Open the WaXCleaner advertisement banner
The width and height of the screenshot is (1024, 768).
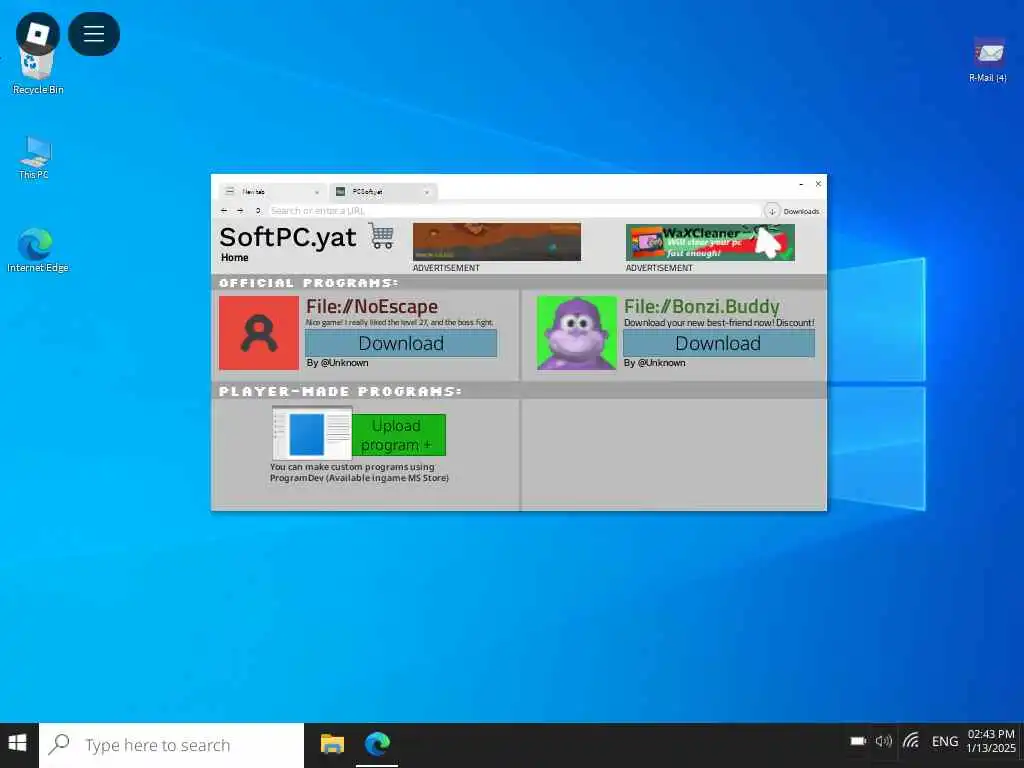[710, 242]
